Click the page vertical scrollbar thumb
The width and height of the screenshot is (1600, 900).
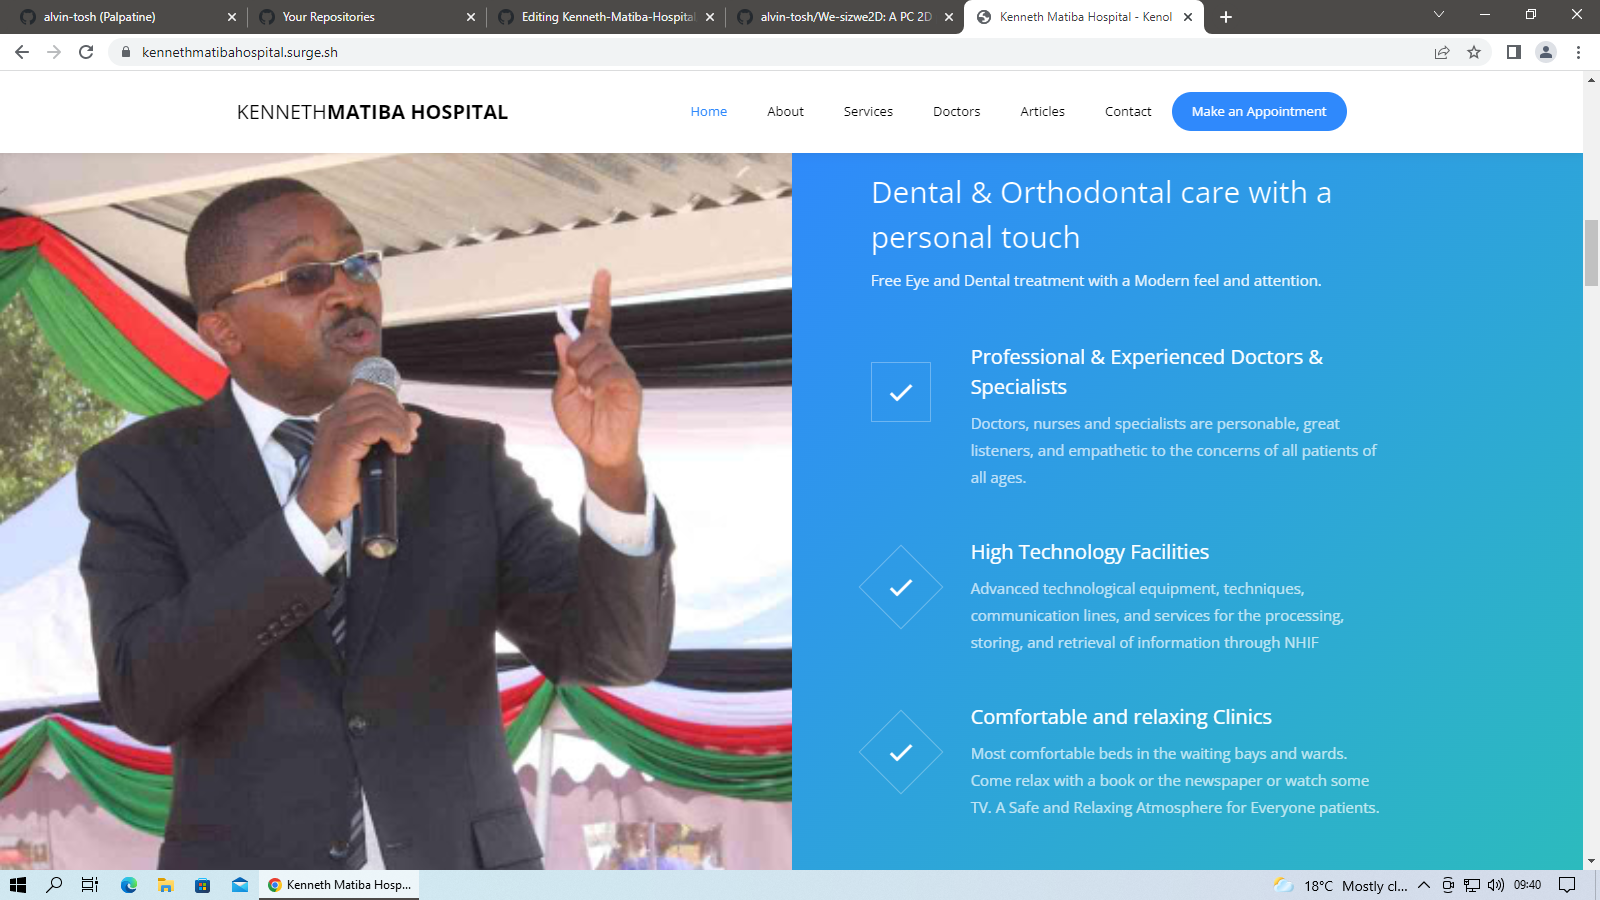[x=1591, y=252]
